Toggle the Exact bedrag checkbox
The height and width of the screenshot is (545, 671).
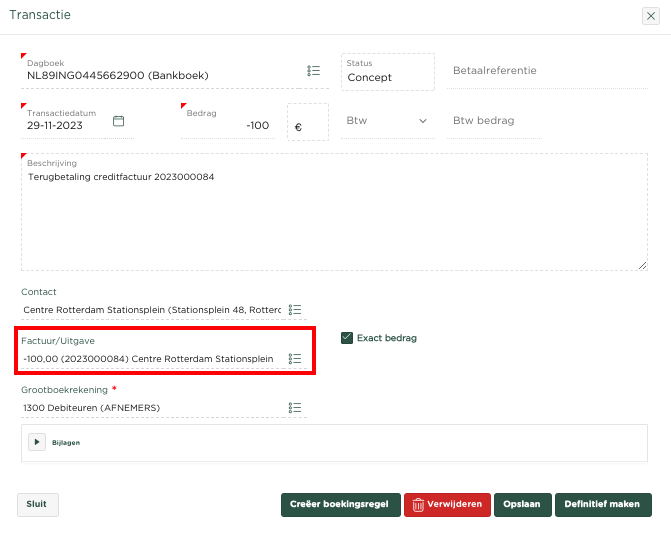pos(347,338)
